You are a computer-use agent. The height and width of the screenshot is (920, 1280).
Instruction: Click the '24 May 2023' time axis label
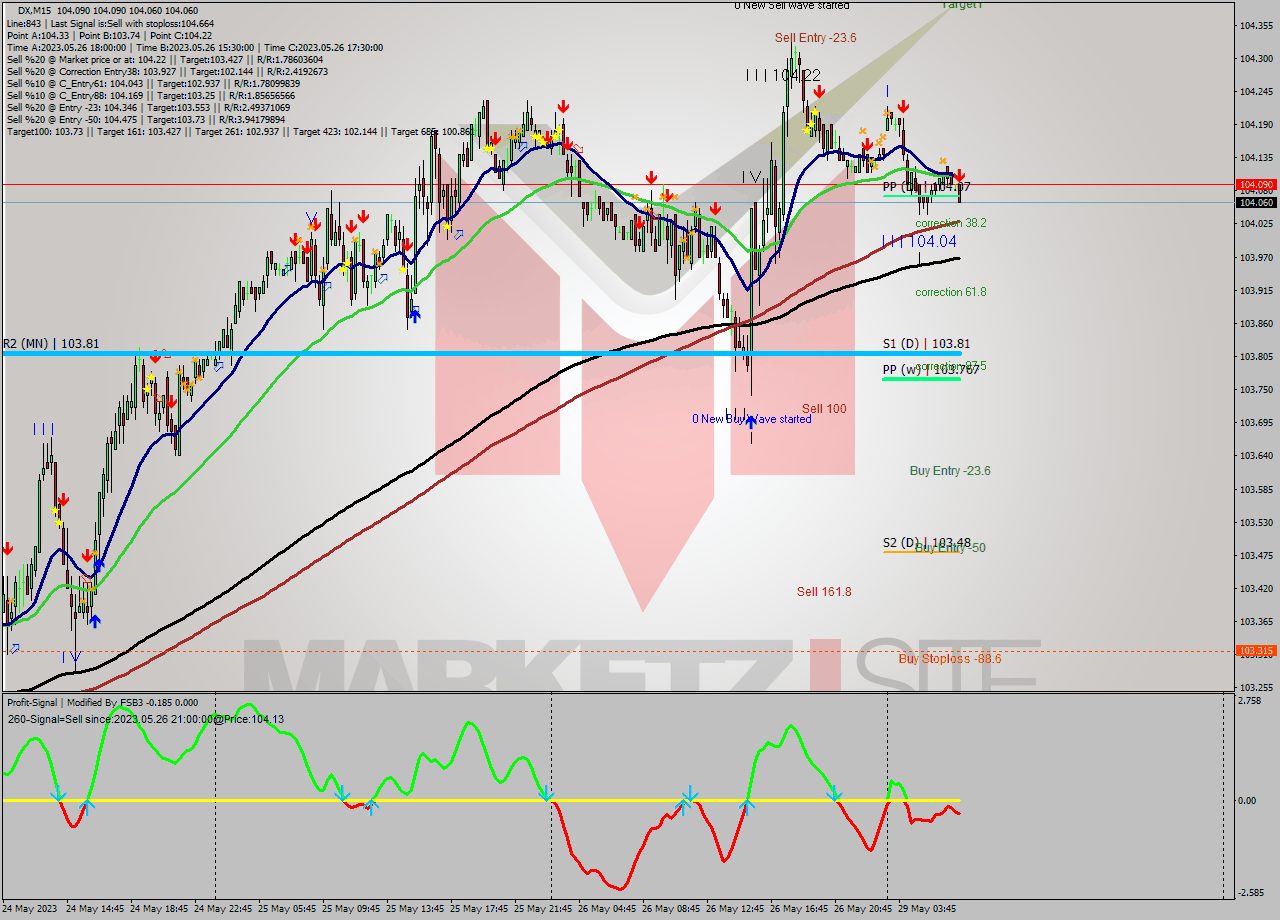(x=31, y=909)
